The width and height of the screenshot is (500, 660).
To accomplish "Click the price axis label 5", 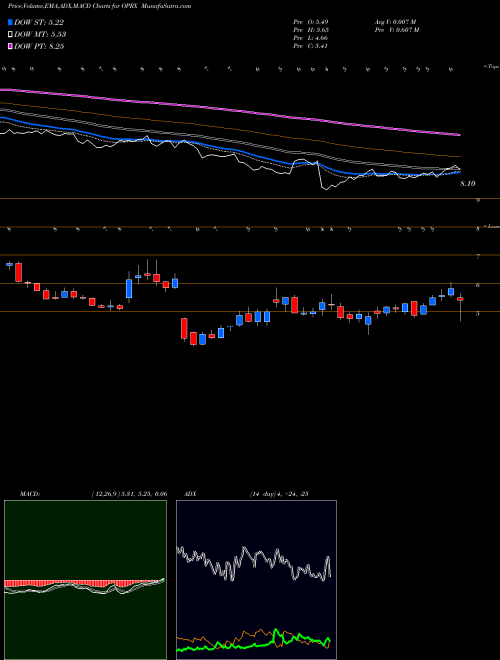I will click(478, 314).
